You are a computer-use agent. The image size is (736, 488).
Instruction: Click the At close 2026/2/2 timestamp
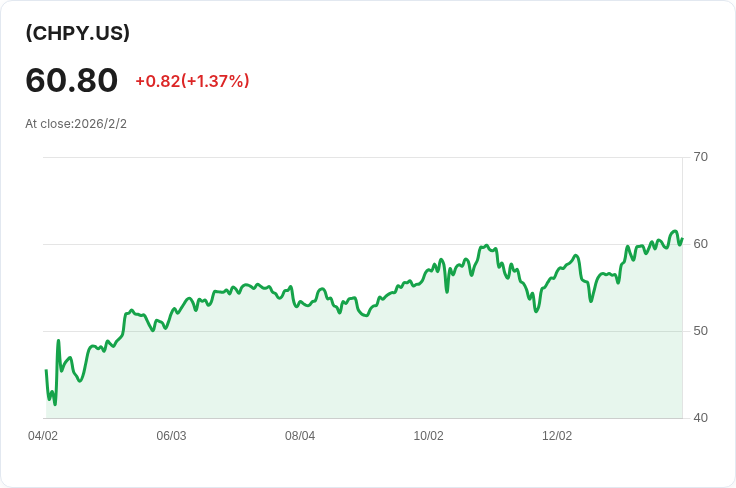pyautogui.click(x=76, y=124)
